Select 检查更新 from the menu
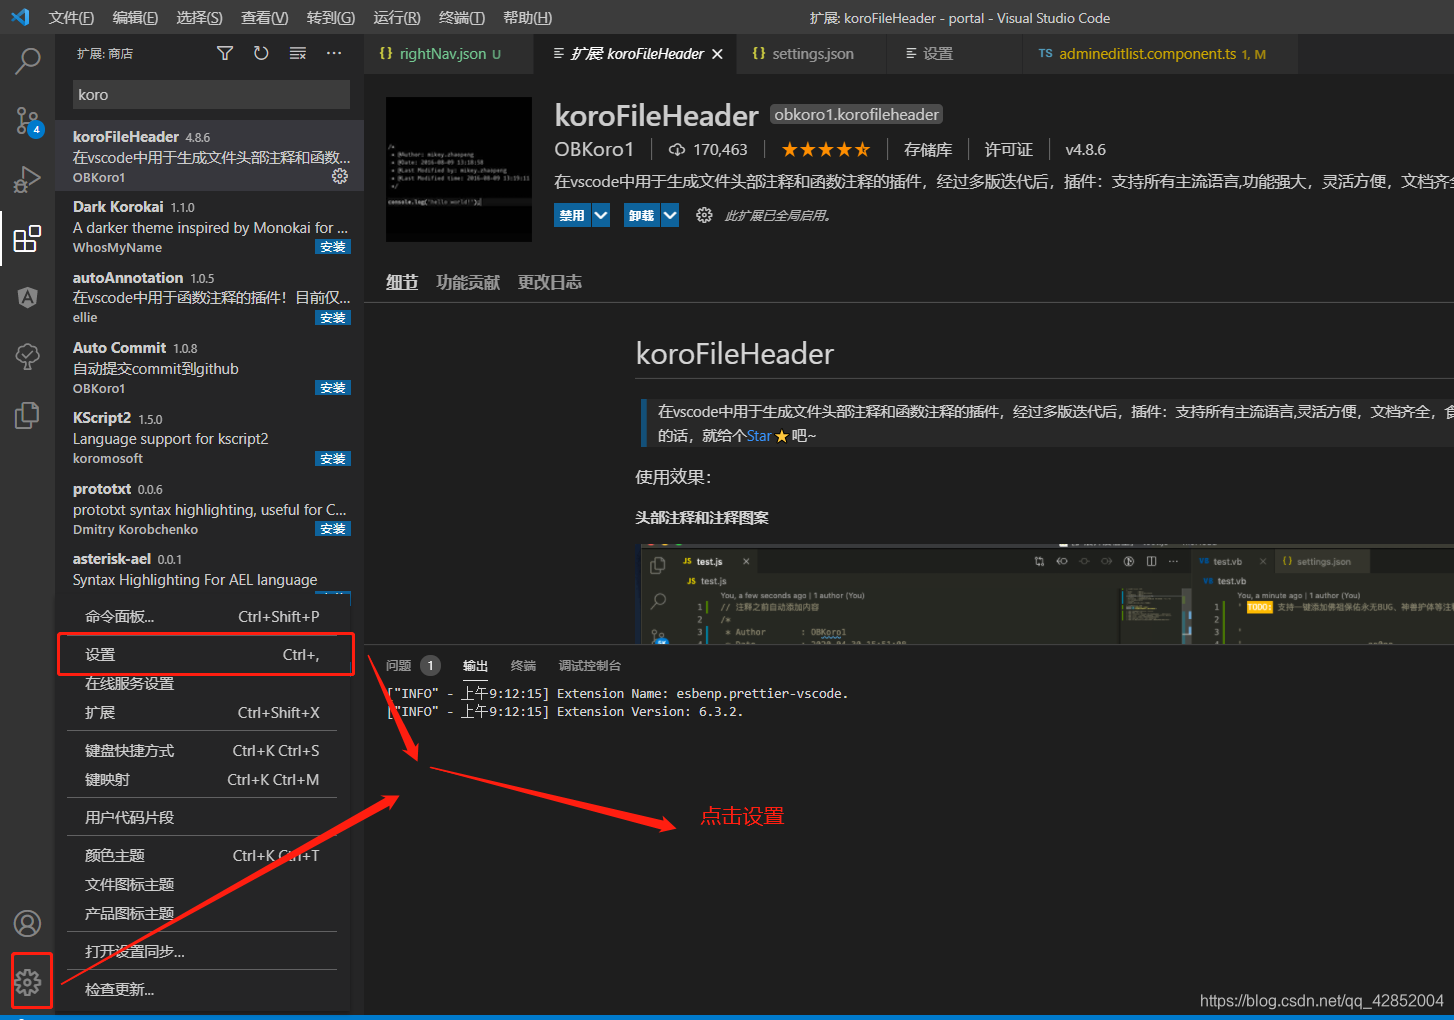The image size is (1454, 1020). point(203,990)
